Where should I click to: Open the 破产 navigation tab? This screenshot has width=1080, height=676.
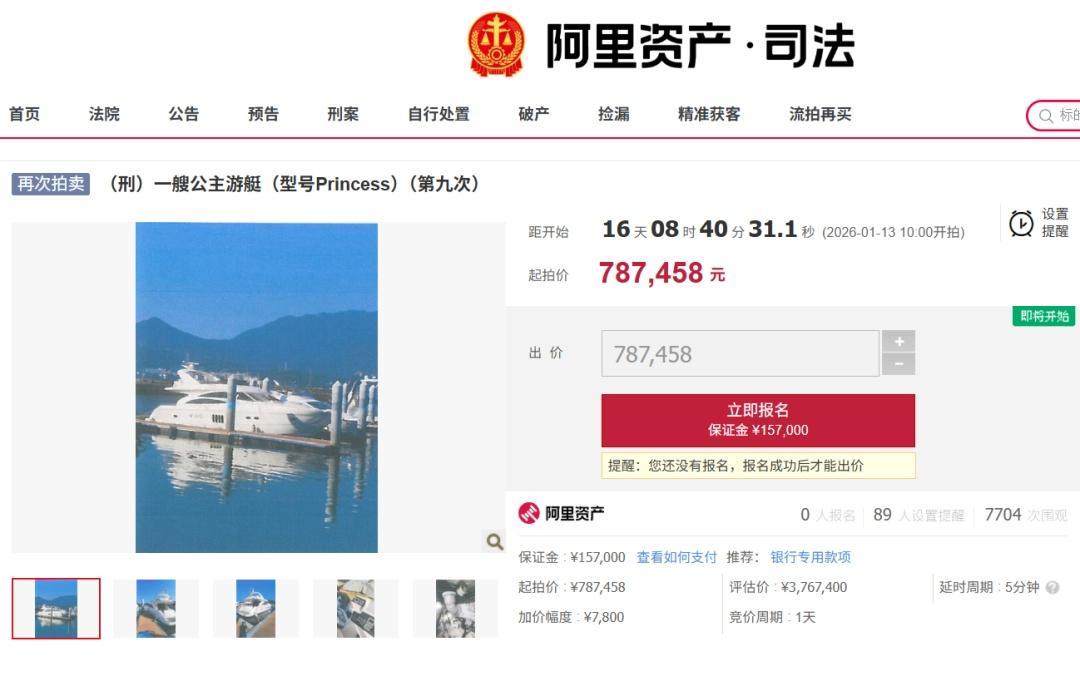pos(534,114)
